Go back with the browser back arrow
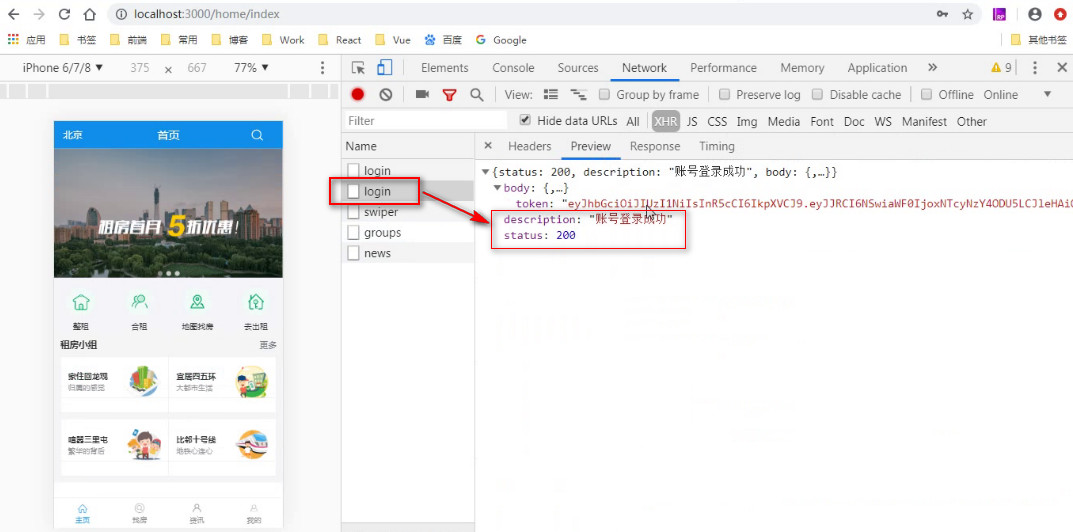 tap(14, 14)
